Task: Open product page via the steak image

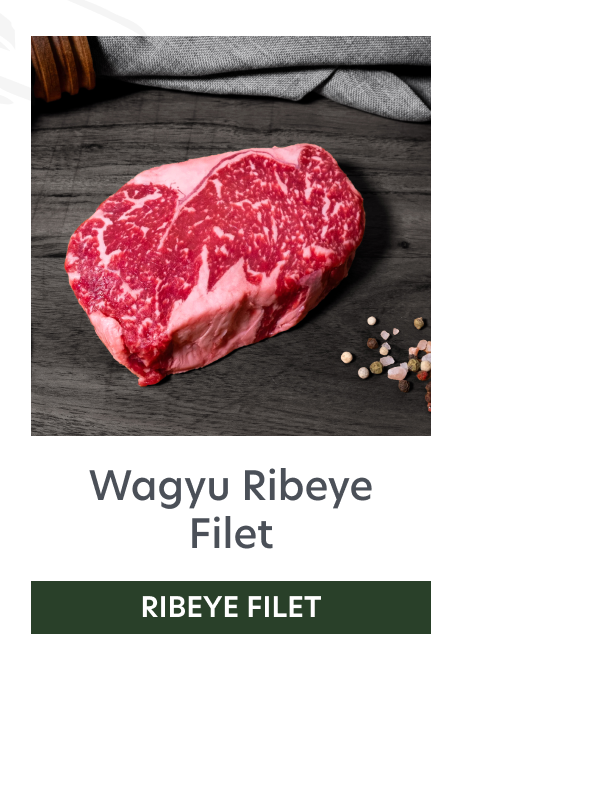Action: [x=230, y=235]
